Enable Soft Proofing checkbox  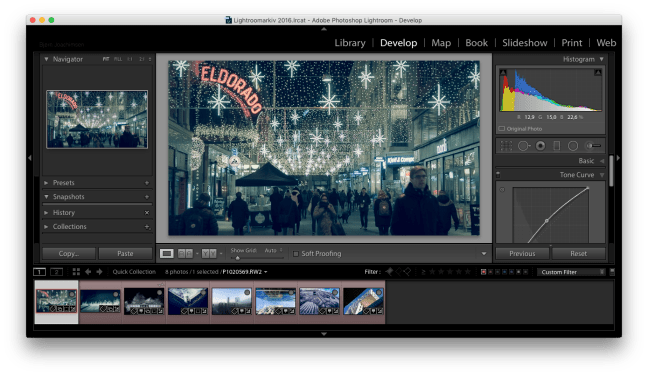click(295, 253)
